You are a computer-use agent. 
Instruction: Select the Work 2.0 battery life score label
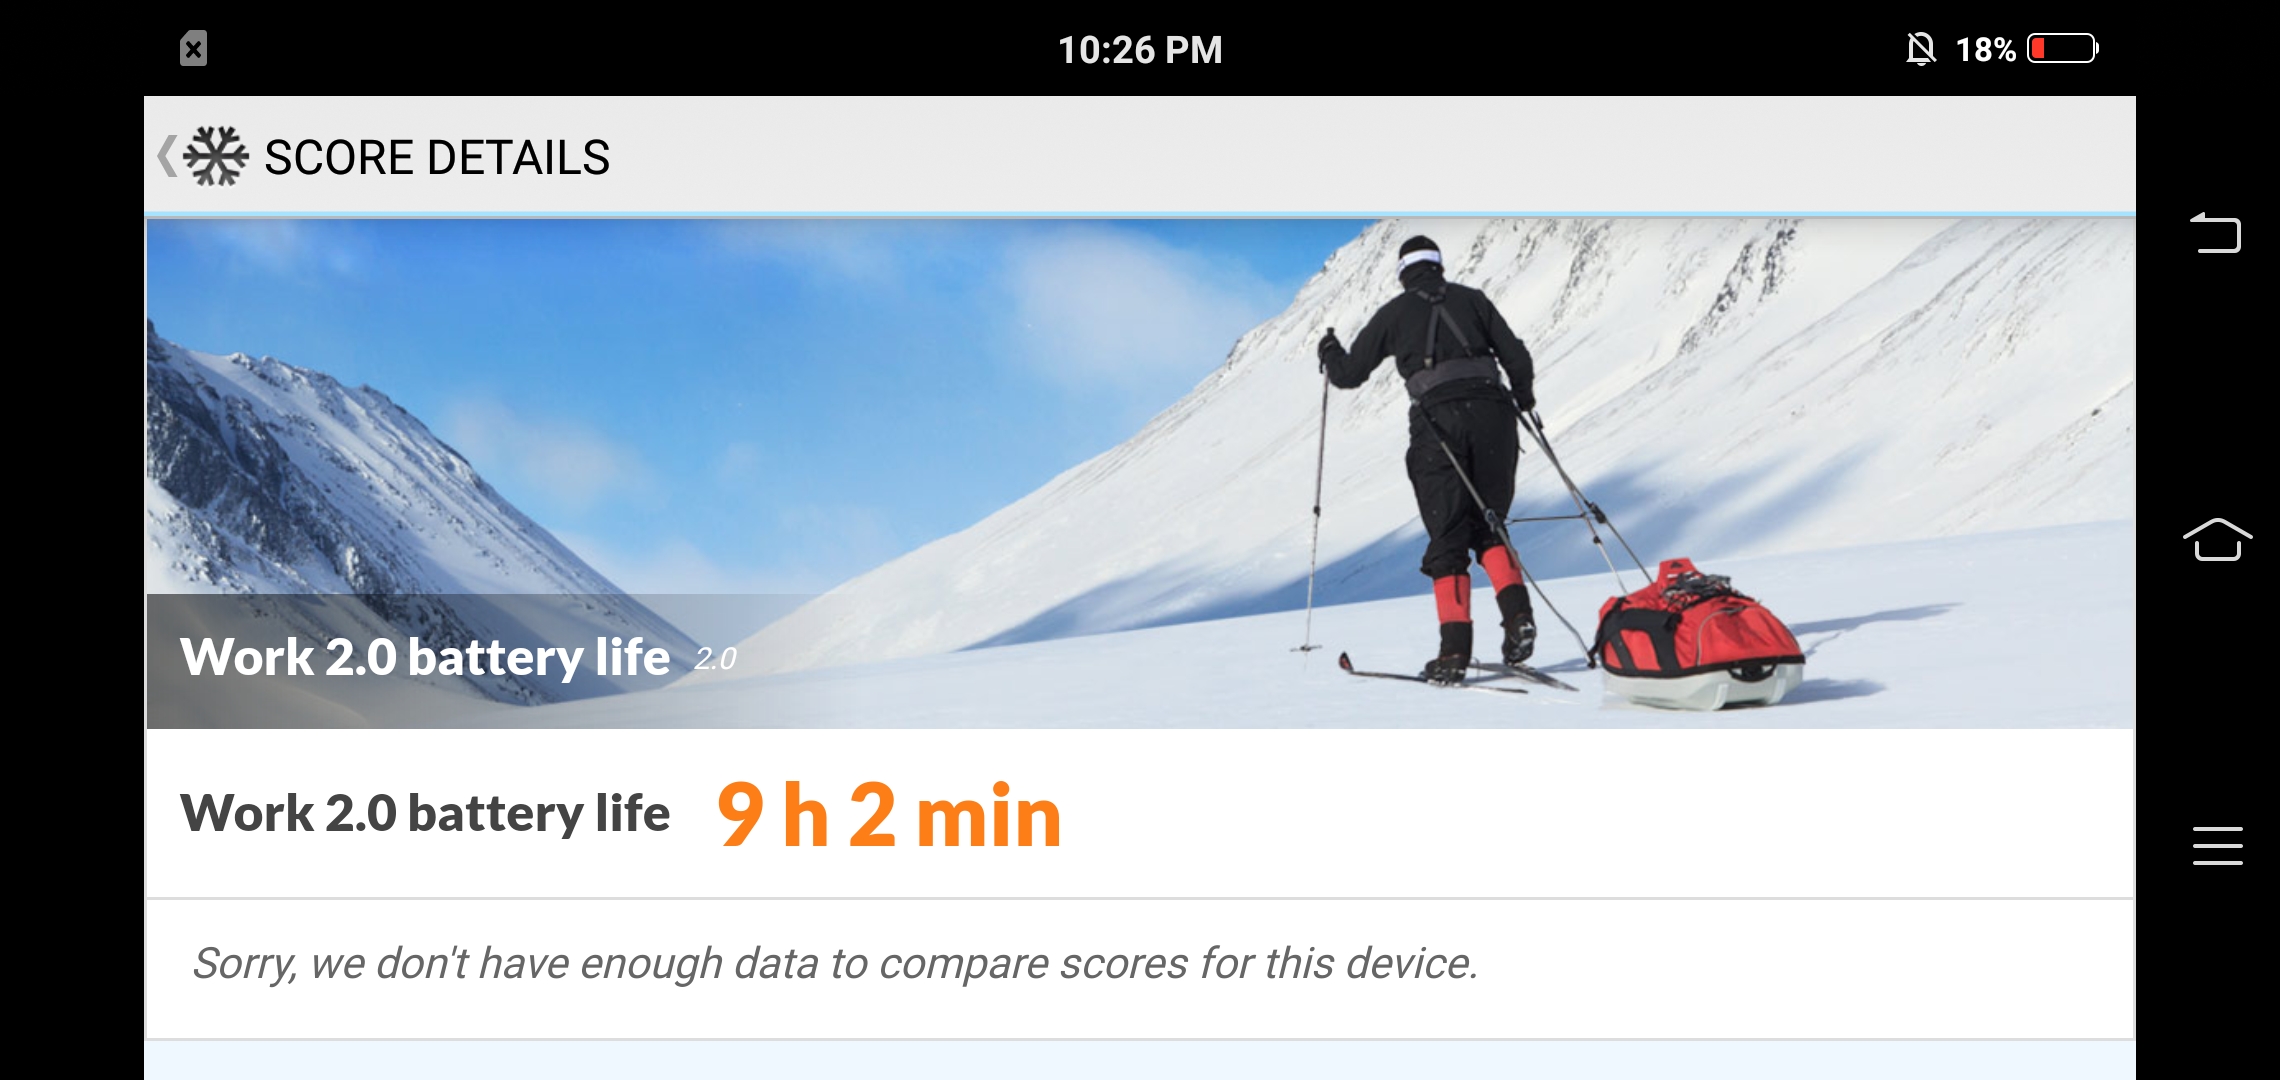pyautogui.click(x=425, y=813)
